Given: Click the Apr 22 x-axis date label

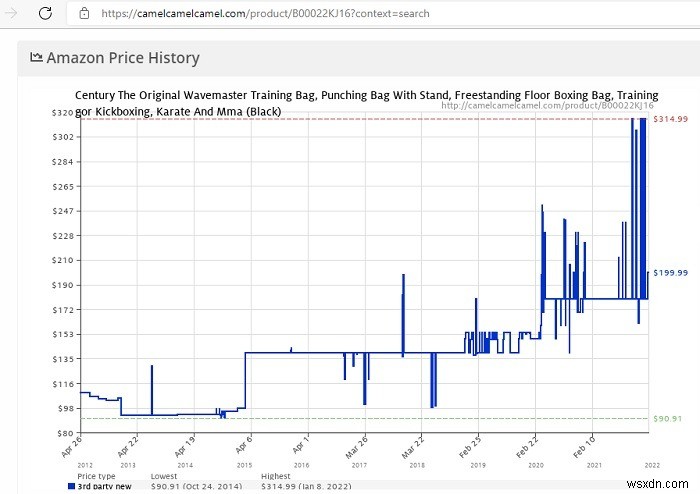Looking at the screenshot, I should pos(129,447).
